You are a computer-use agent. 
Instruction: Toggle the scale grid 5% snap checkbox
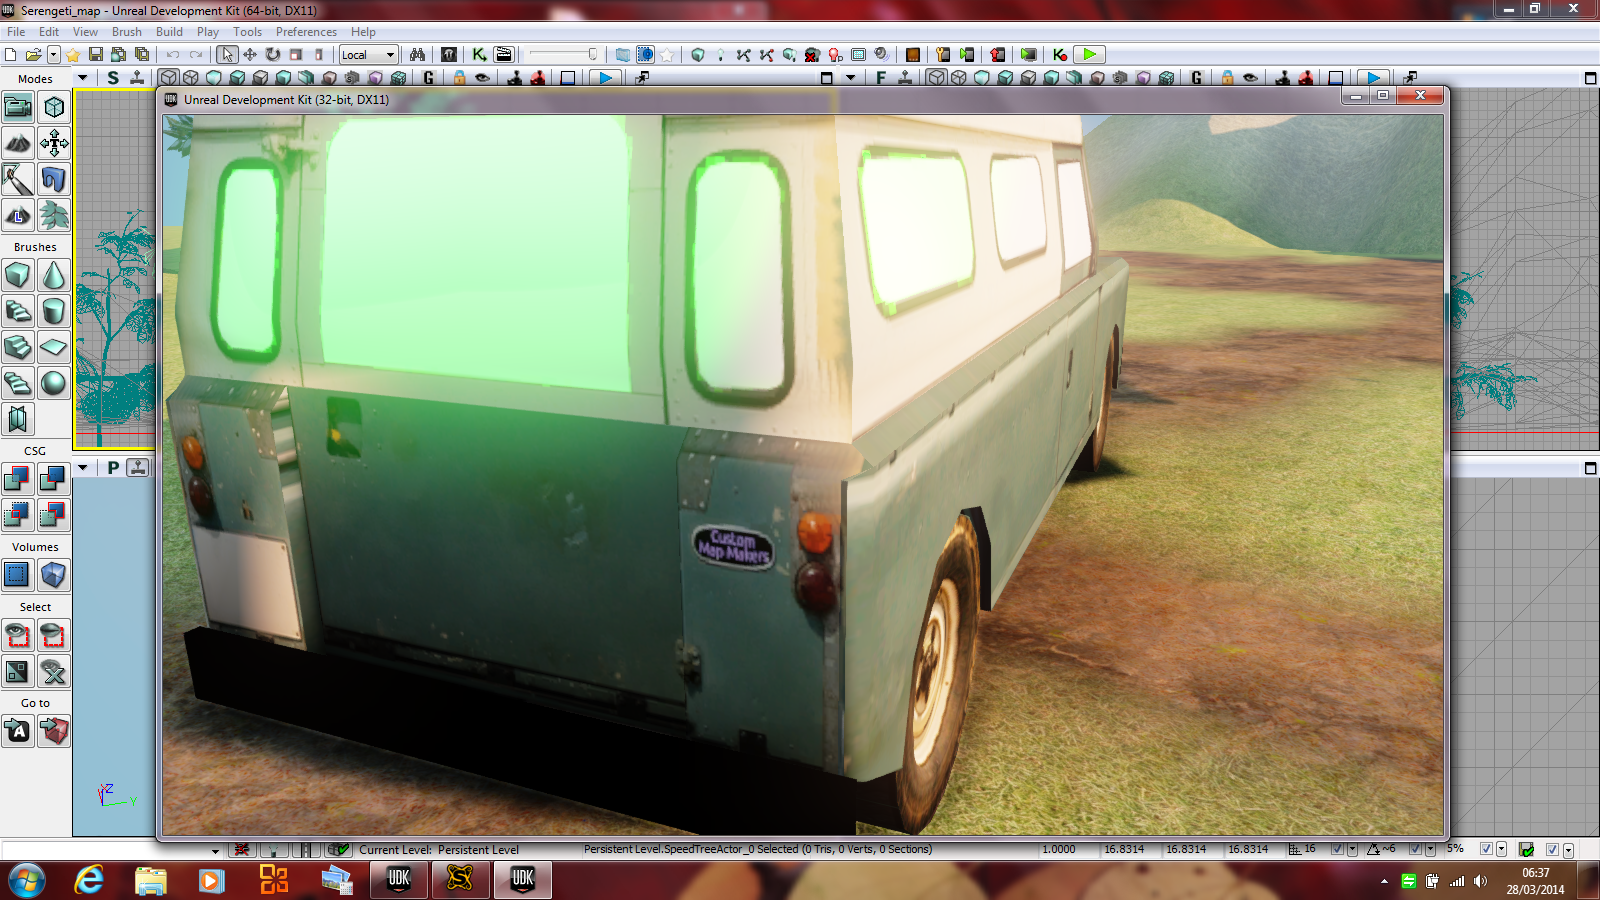click(1486, 849)
